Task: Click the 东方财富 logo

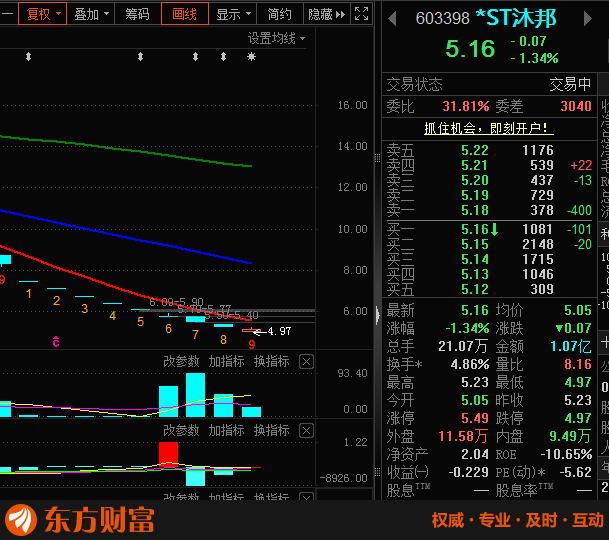Action: [80, 520]
